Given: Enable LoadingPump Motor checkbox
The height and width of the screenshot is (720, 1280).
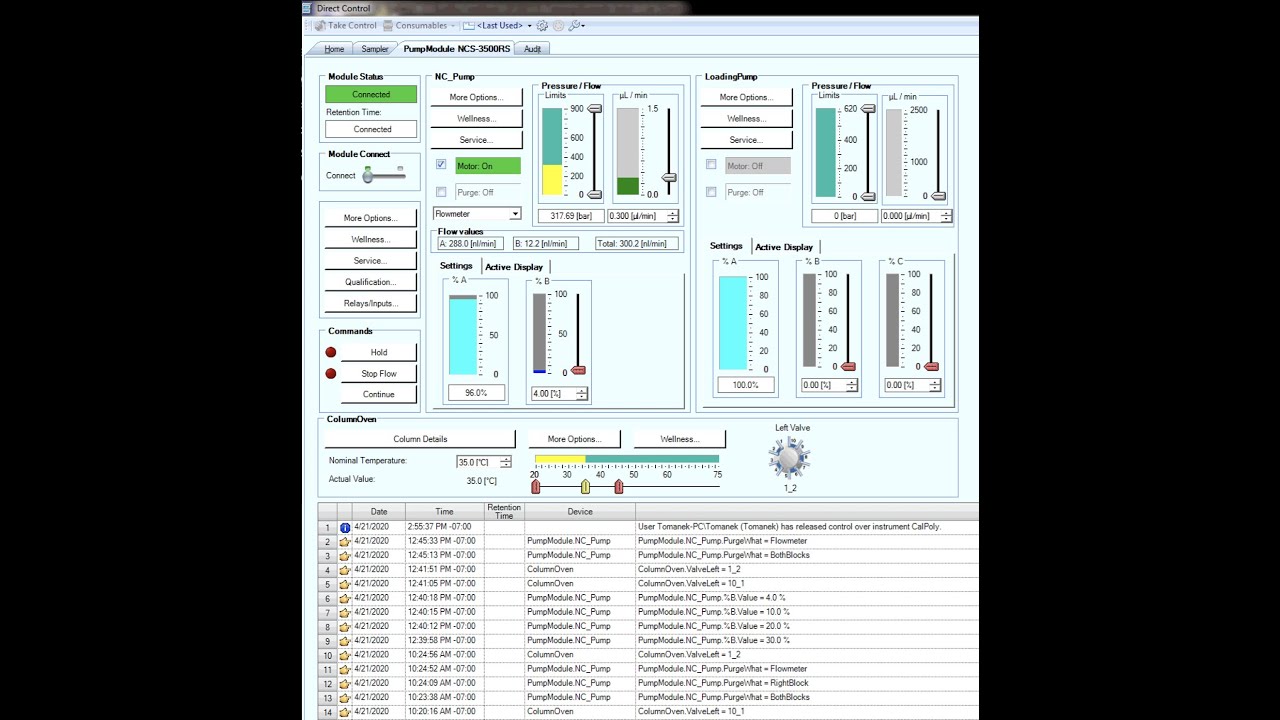Looking at the screenshot, I should (711, 165).
